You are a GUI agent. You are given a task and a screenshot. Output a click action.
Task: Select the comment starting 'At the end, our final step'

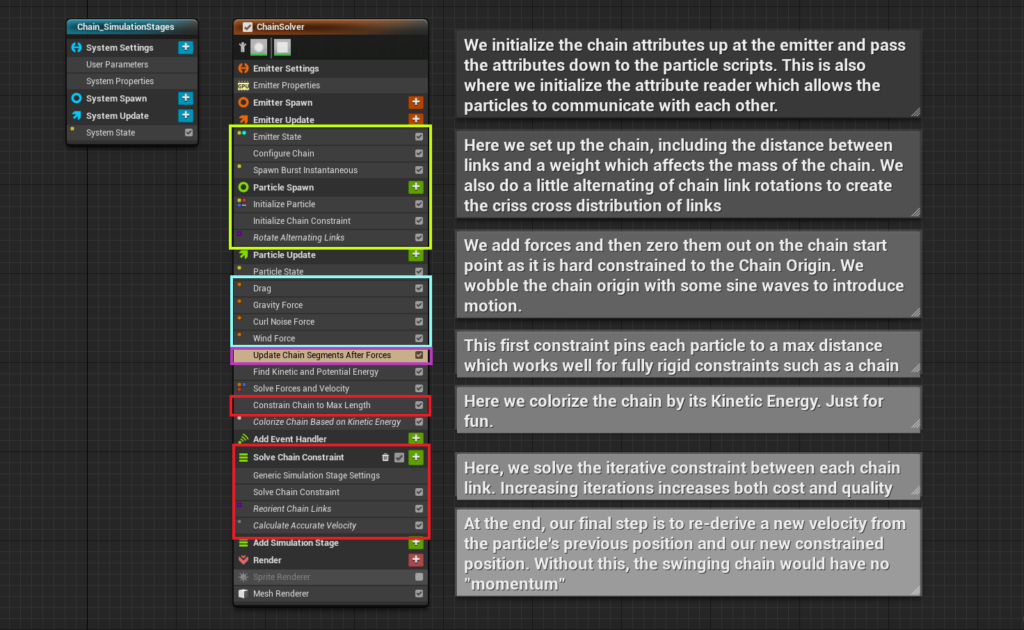tap(688, 553)
